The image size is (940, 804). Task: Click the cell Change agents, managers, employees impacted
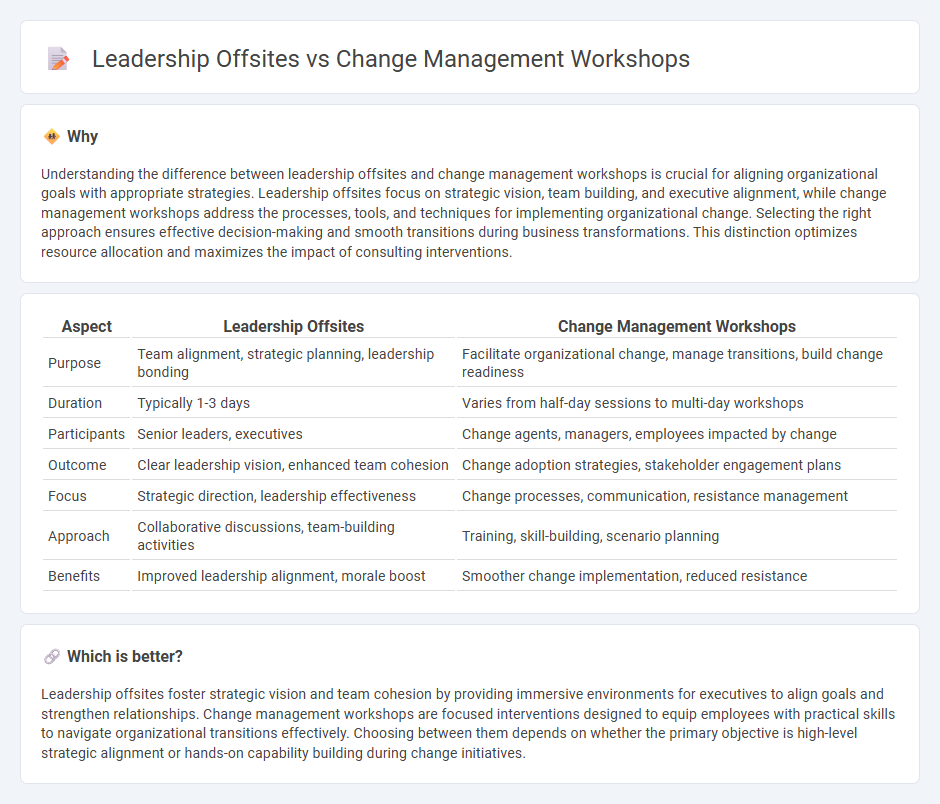tap(677, 434)
